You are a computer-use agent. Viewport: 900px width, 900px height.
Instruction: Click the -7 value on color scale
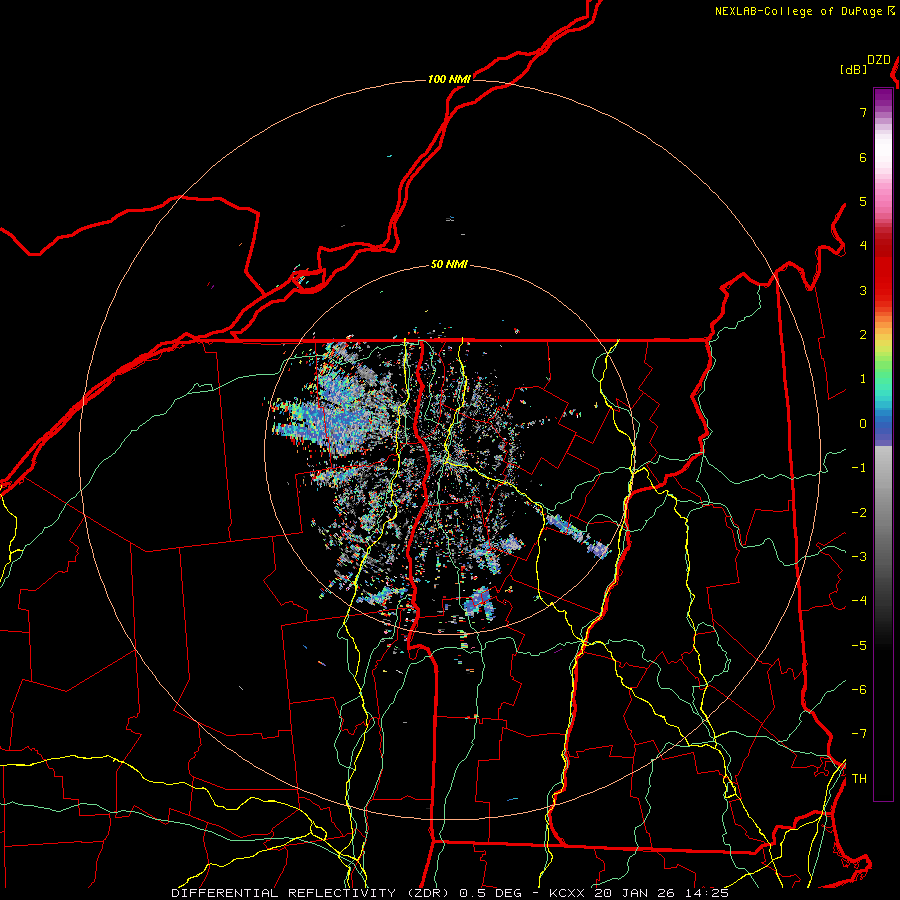pyautogui.click(x=859, y=734)
